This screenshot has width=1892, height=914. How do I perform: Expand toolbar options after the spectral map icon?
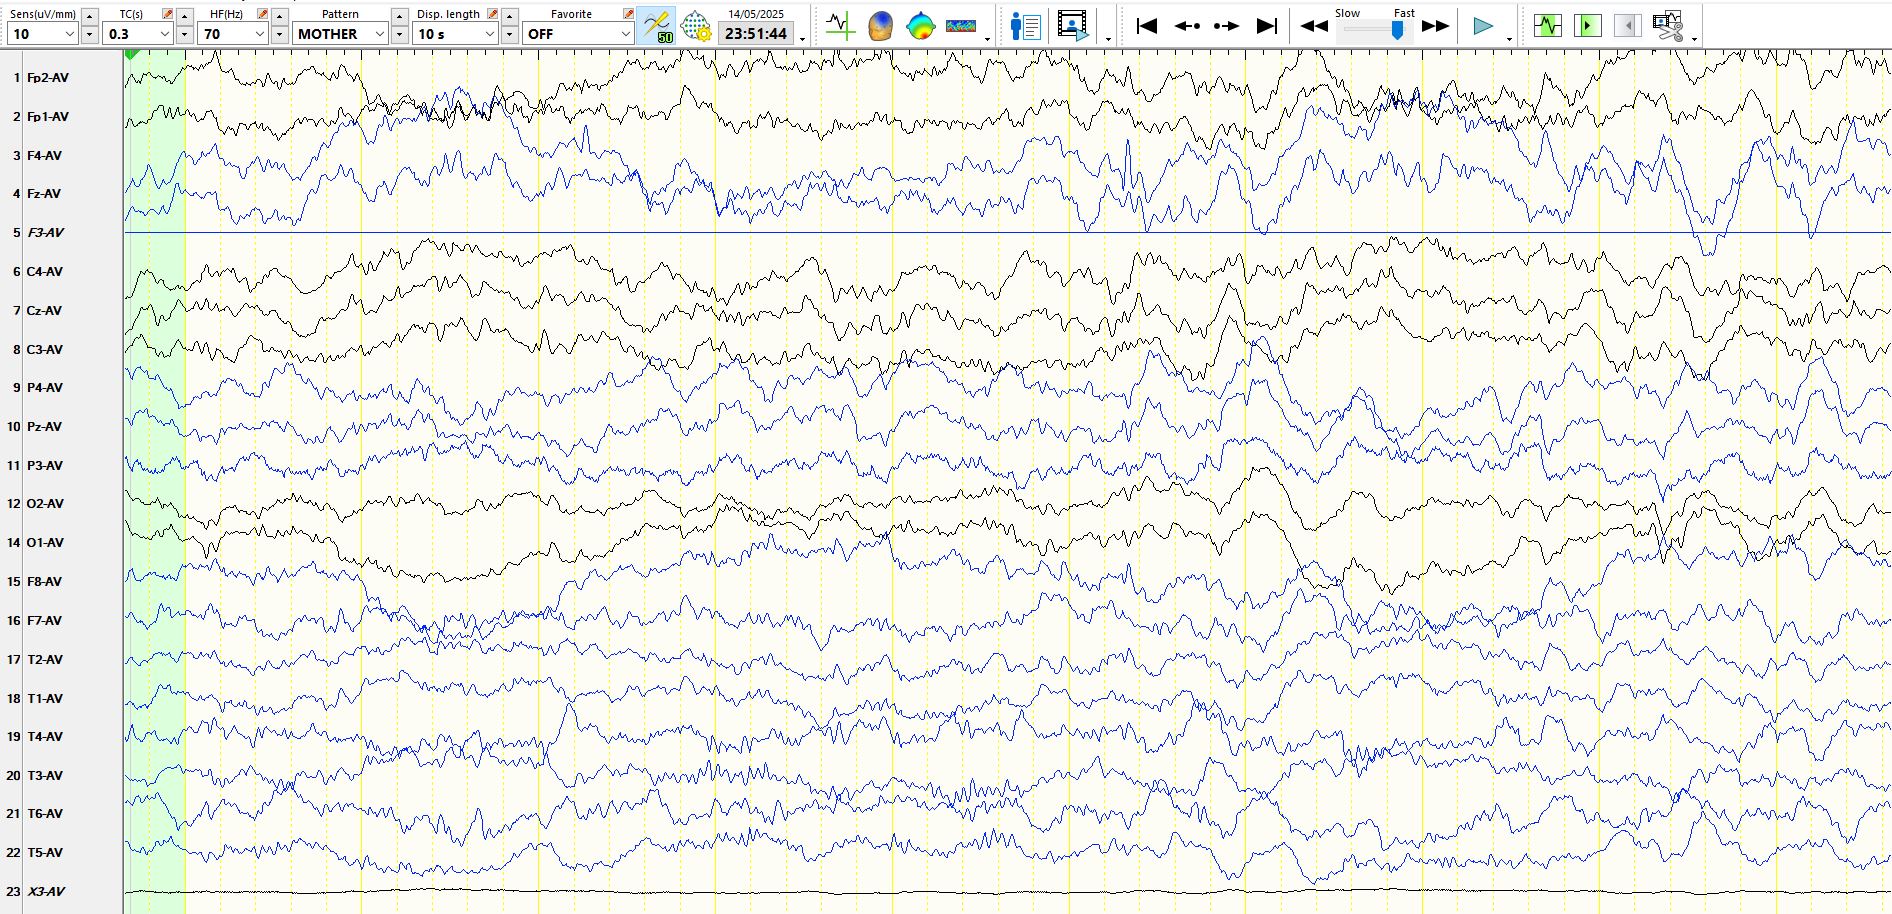coord(988,39)
